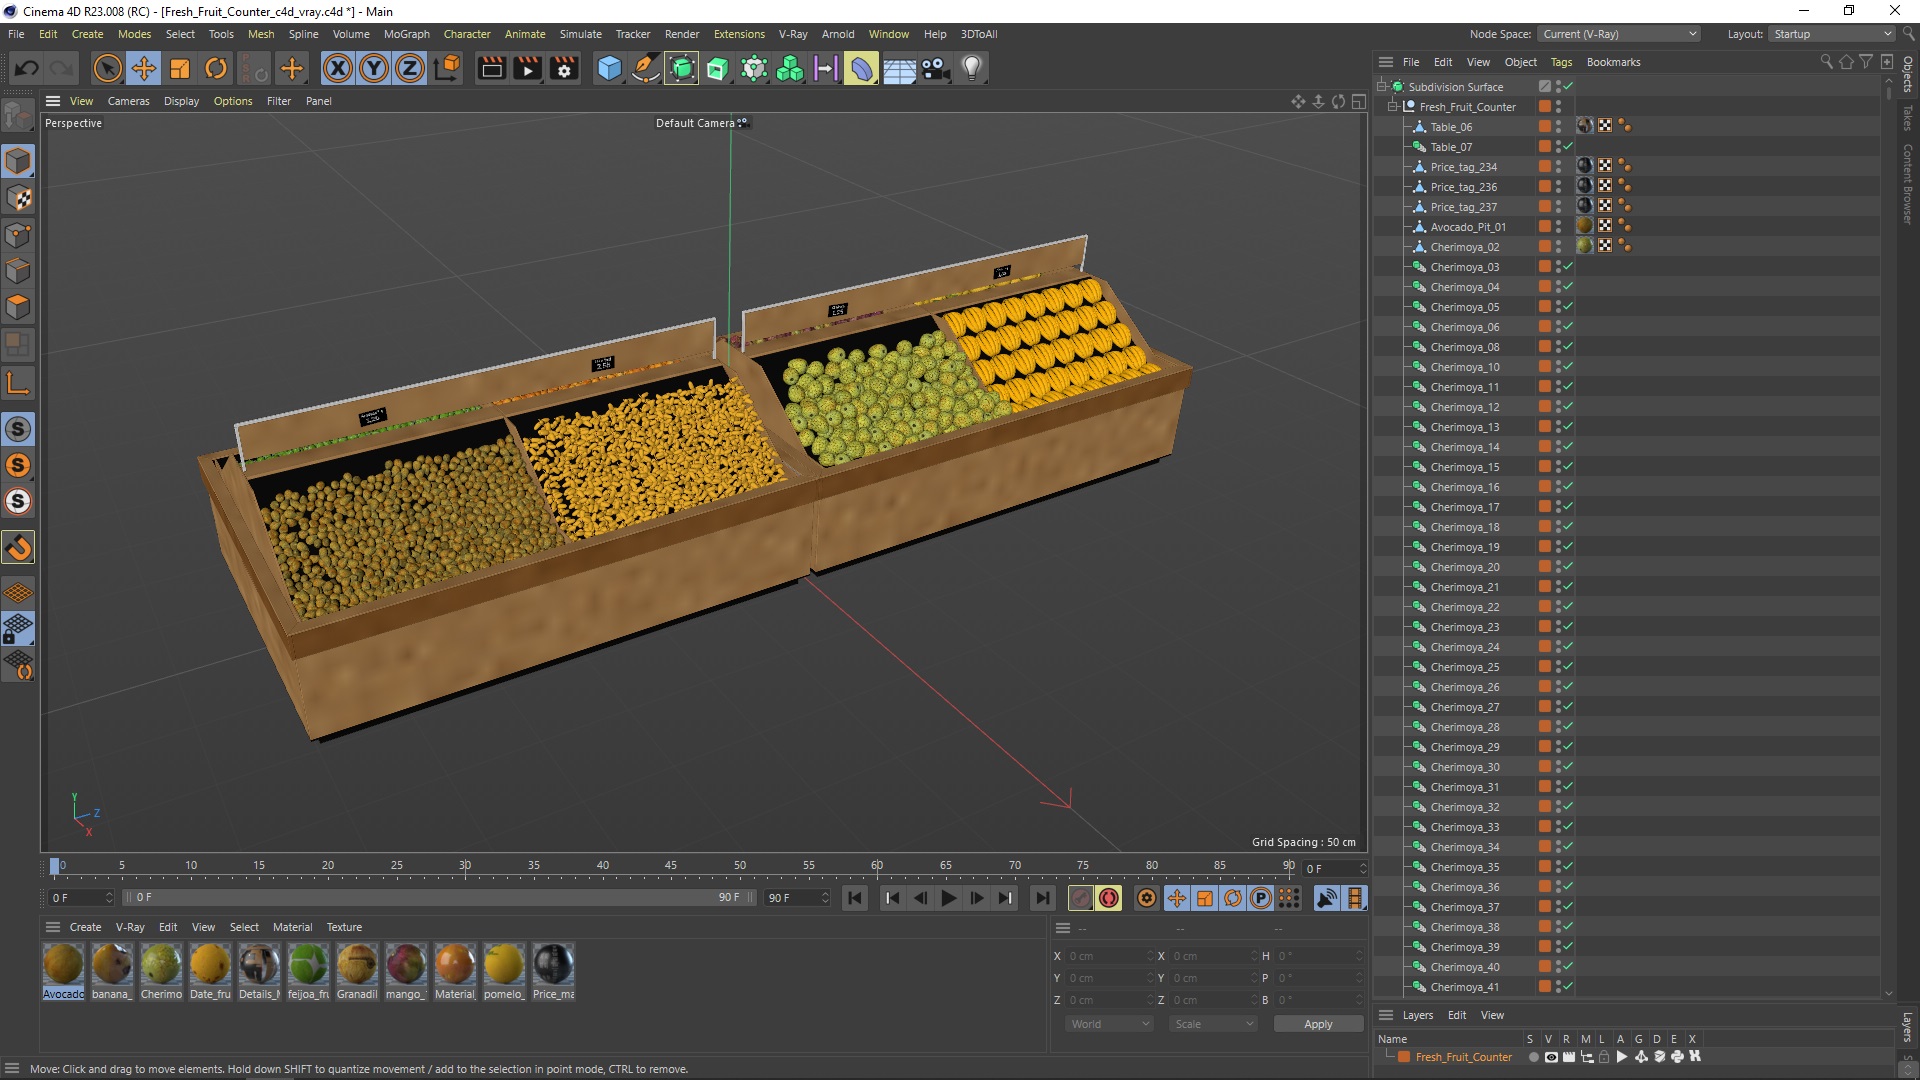Select the Live Selection tool
This screenshot has height=1080, width=1920.
107,68
